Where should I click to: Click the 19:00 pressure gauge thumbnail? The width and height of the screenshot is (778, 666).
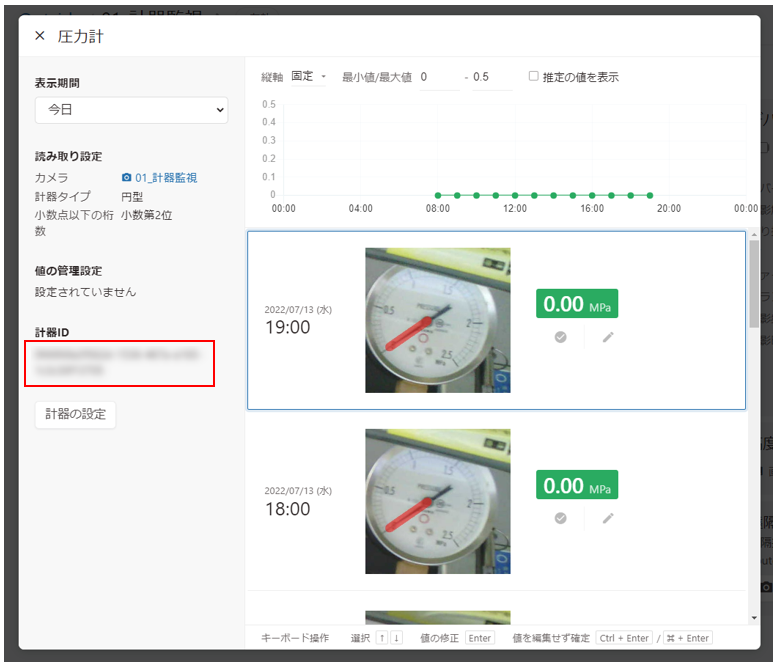click(x=438, y=321)
